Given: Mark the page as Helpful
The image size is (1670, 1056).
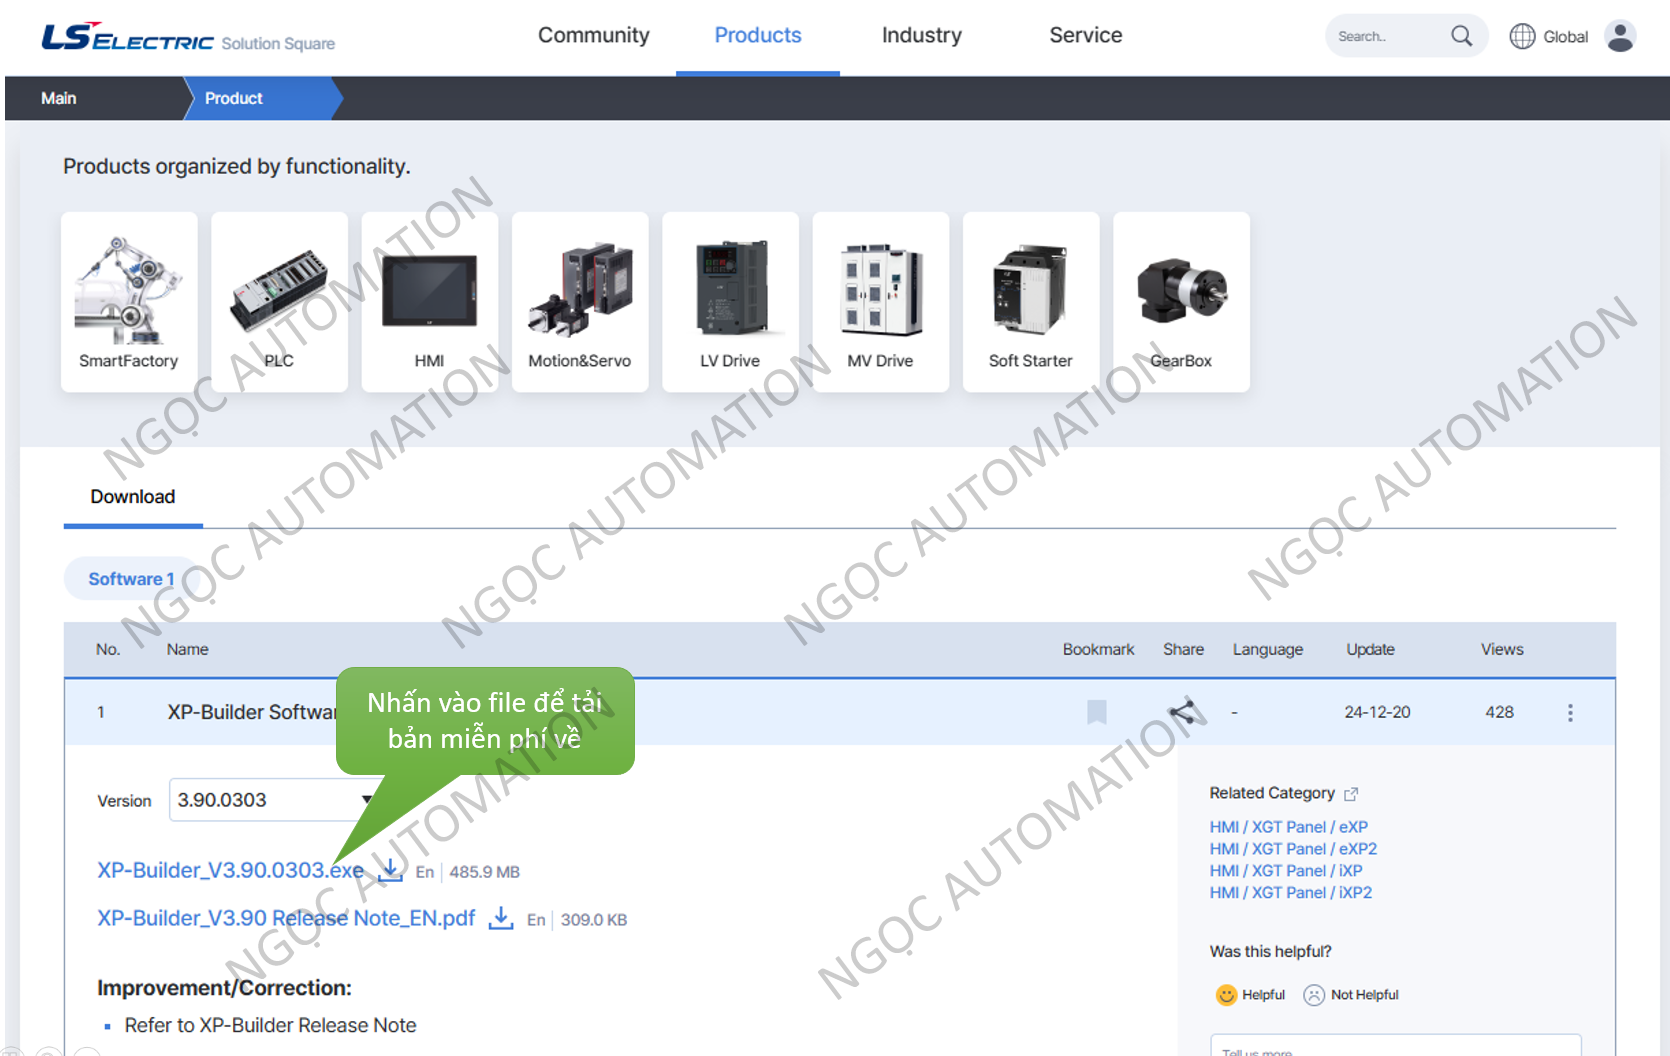Looking at the screenshot, I should click(x=1250, y=995).
